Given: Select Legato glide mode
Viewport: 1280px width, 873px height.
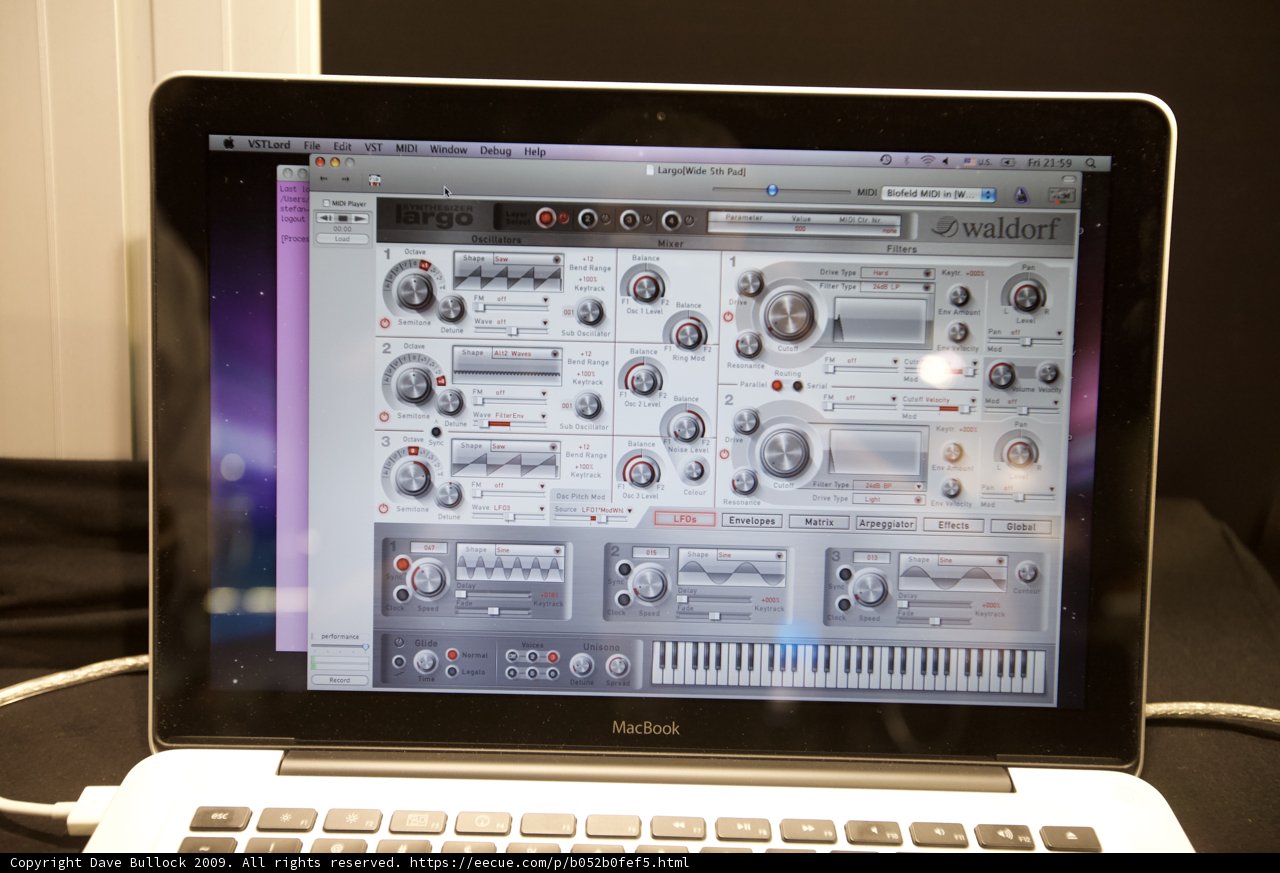Looking at the screenshot, I should (x=451, y=671).
